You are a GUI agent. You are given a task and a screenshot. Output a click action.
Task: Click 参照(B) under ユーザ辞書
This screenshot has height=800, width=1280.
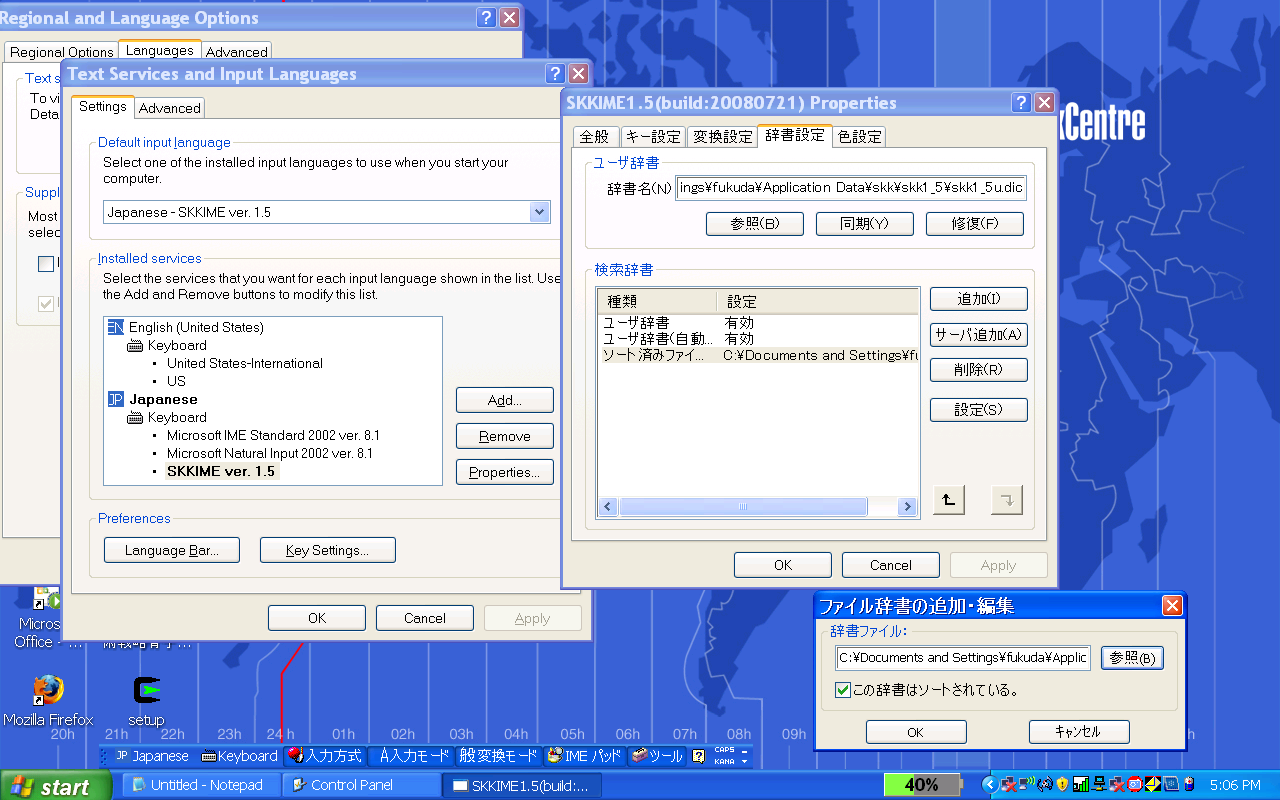(755, 224)
